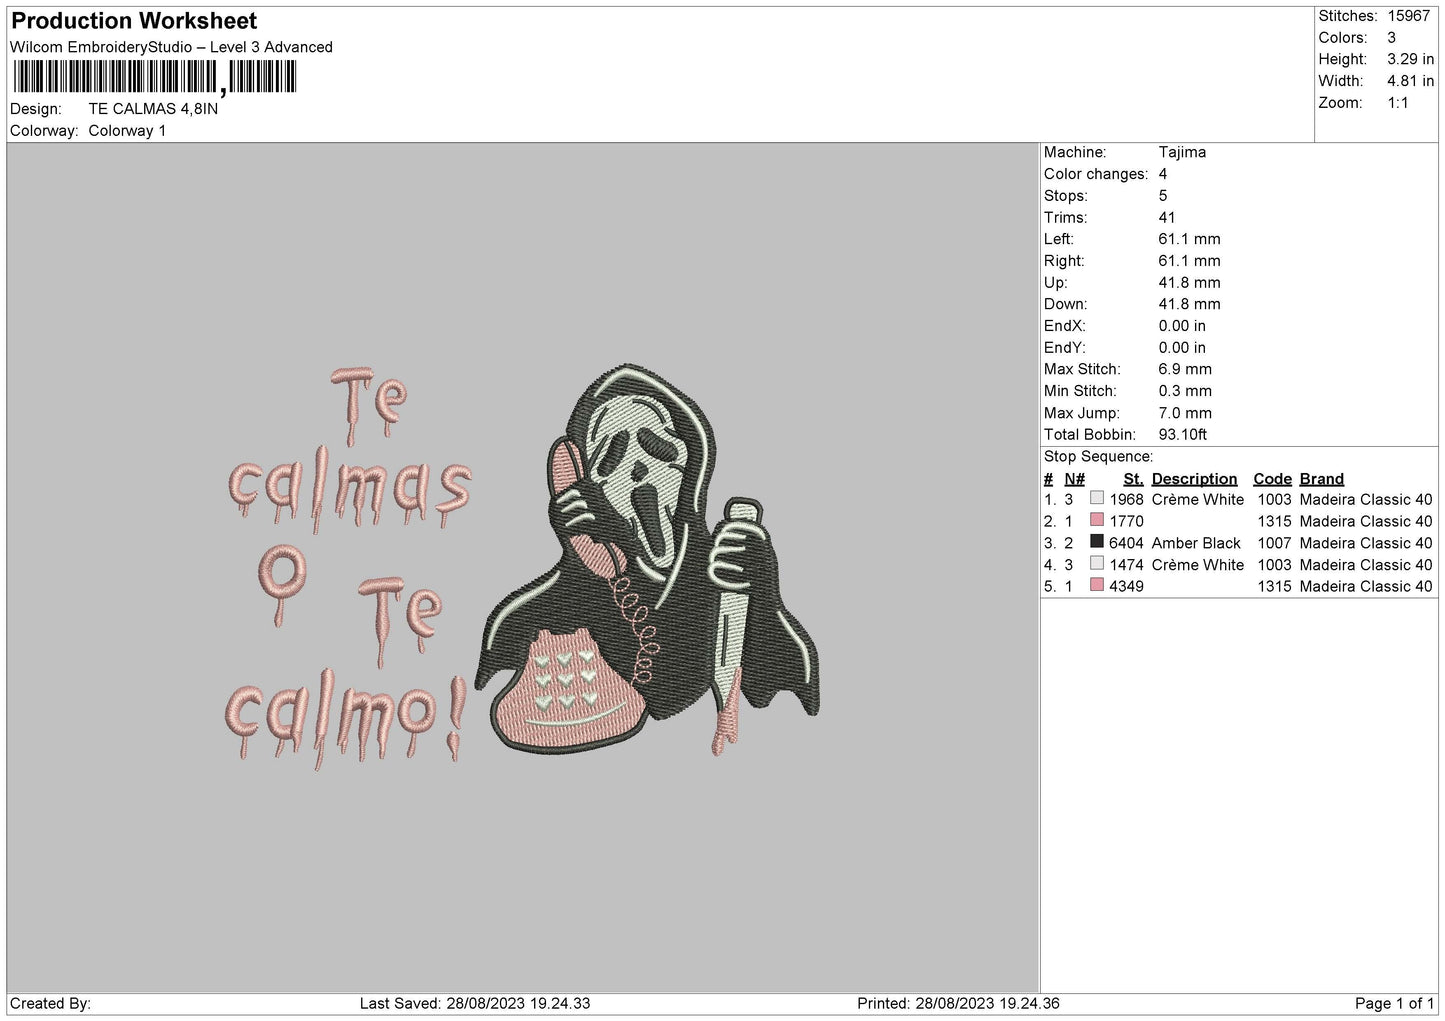Click the pink swatch for thread 4349
Image resolution: width=1445 pixels, height=1021 pixels.
pyautogui.click(x=1097, y=585)
